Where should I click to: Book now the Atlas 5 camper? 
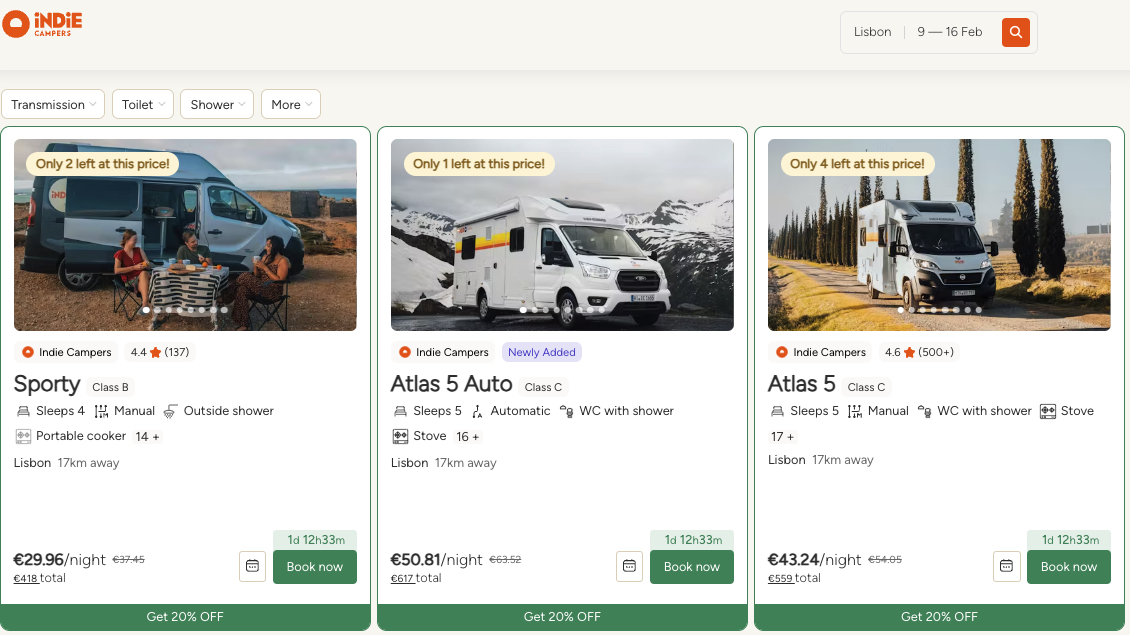tap(1068, 566)
